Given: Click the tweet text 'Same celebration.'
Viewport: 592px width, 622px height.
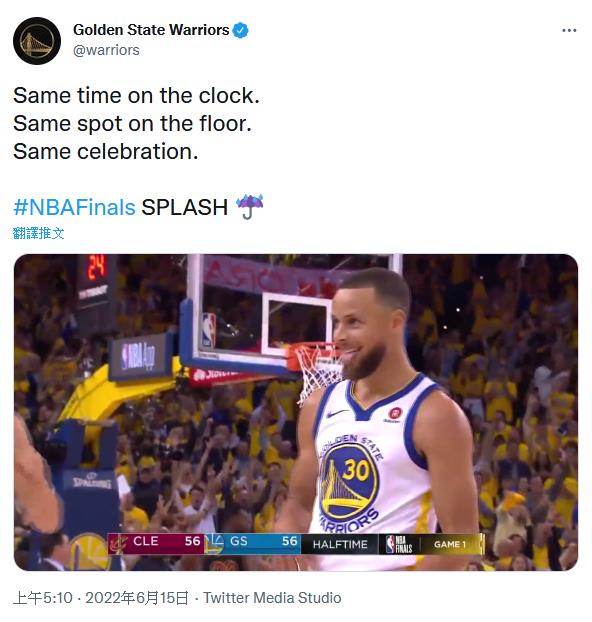Looking at the screenshot, I should tap(106, 152).
